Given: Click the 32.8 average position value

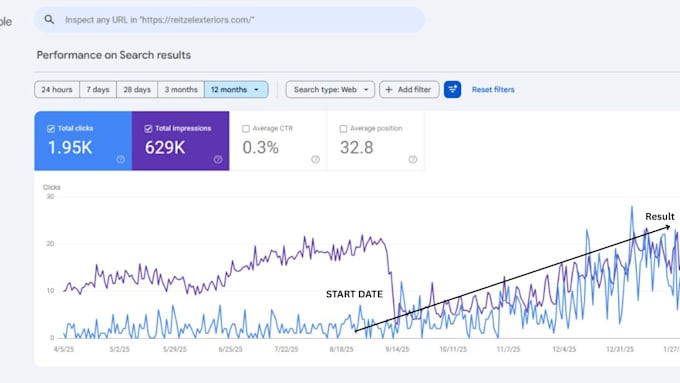Looking at the screenshot, I should (356, 148).
